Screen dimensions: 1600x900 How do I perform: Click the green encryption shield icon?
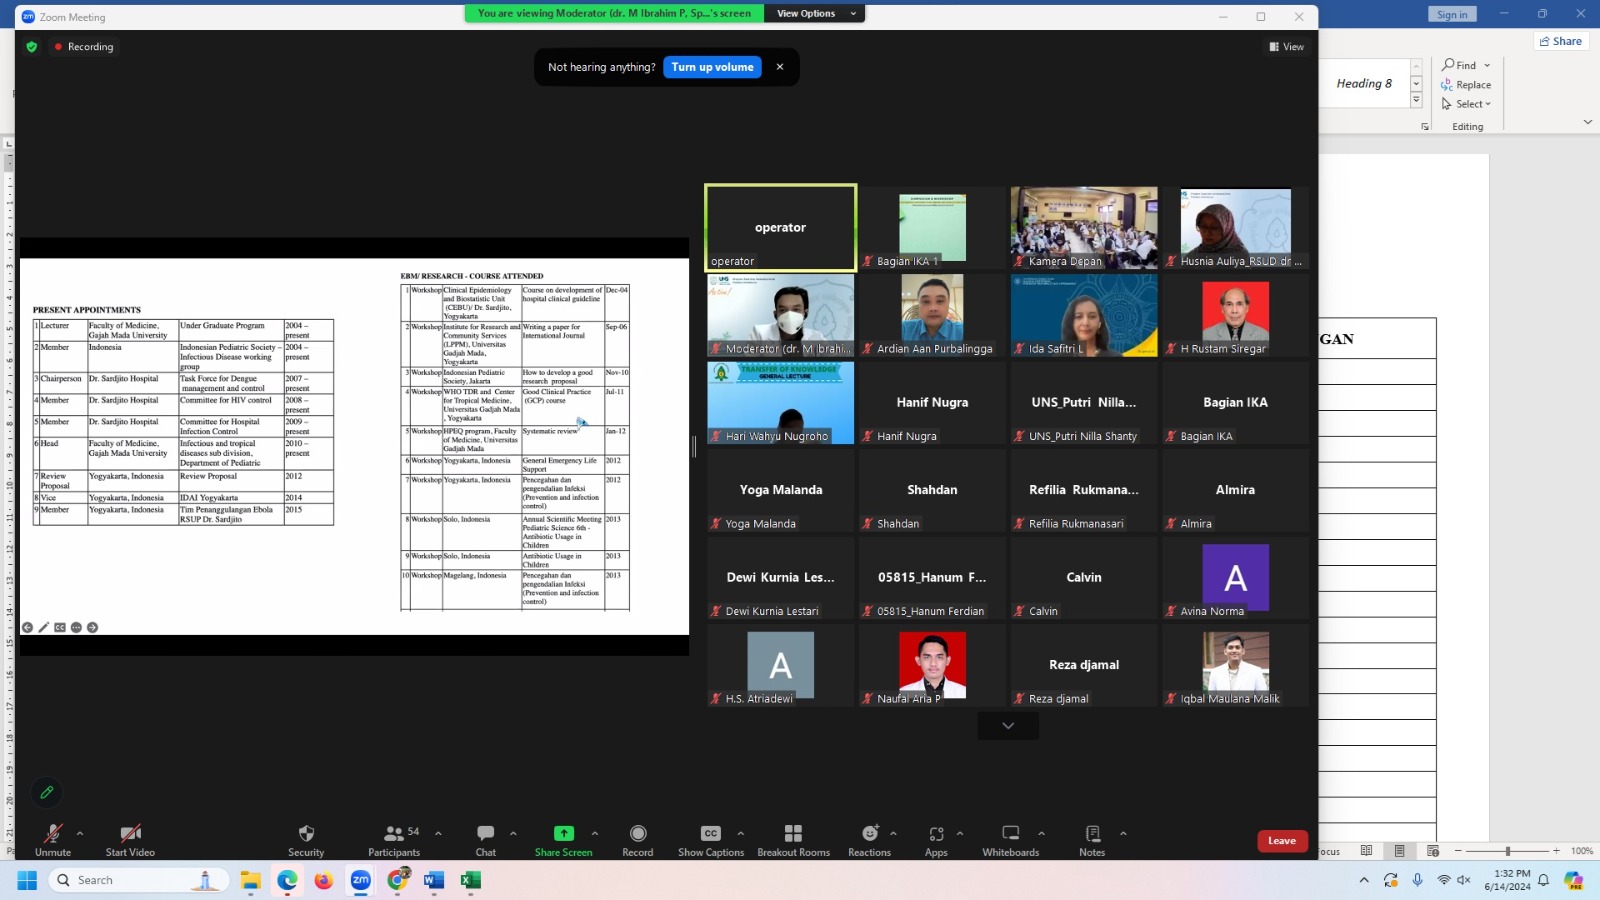click(x=32, y=47)
